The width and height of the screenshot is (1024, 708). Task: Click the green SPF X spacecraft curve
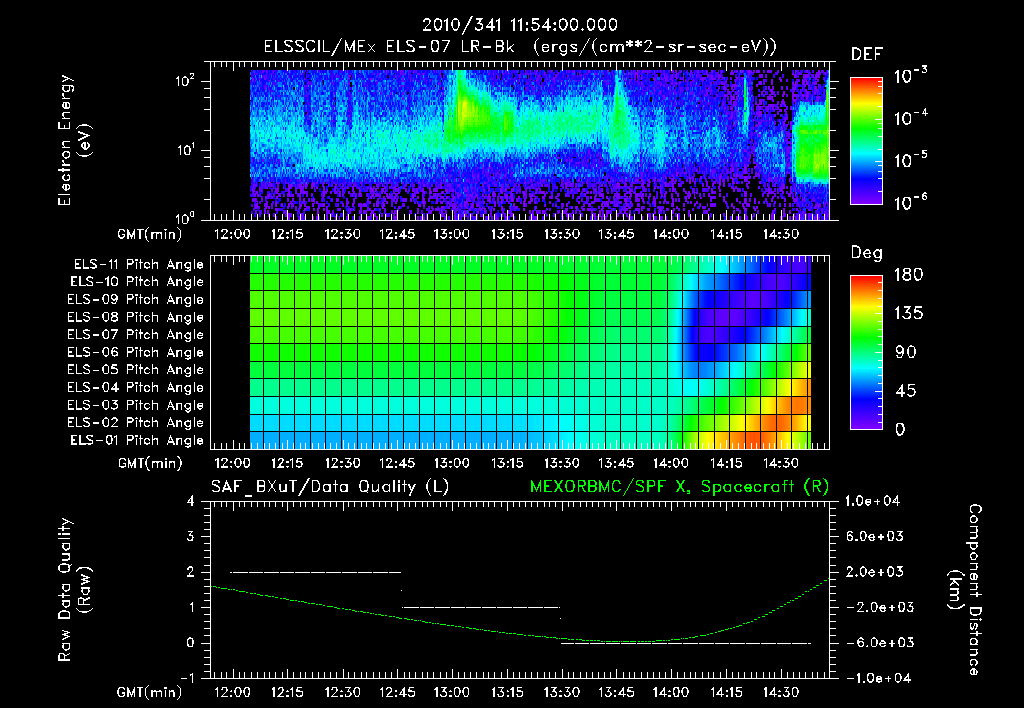[520, 632]
